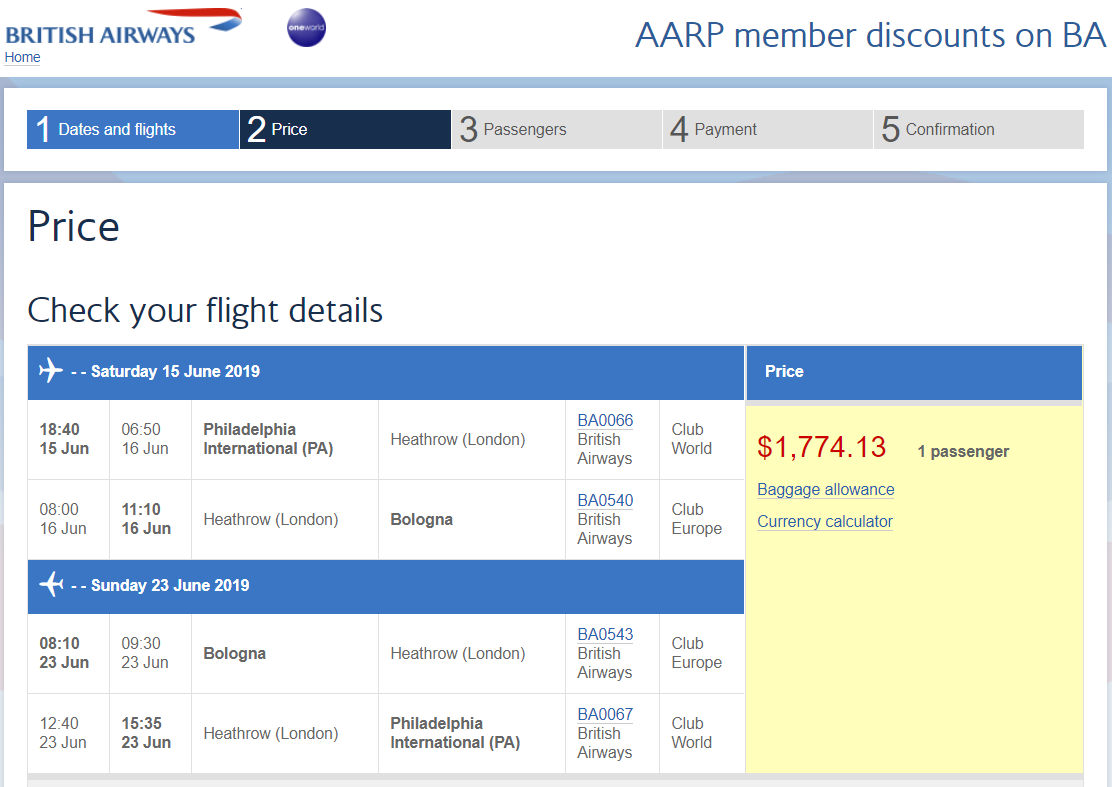Go to step 1 Dates and flights

pyautogui.click(x=133, y=130)
